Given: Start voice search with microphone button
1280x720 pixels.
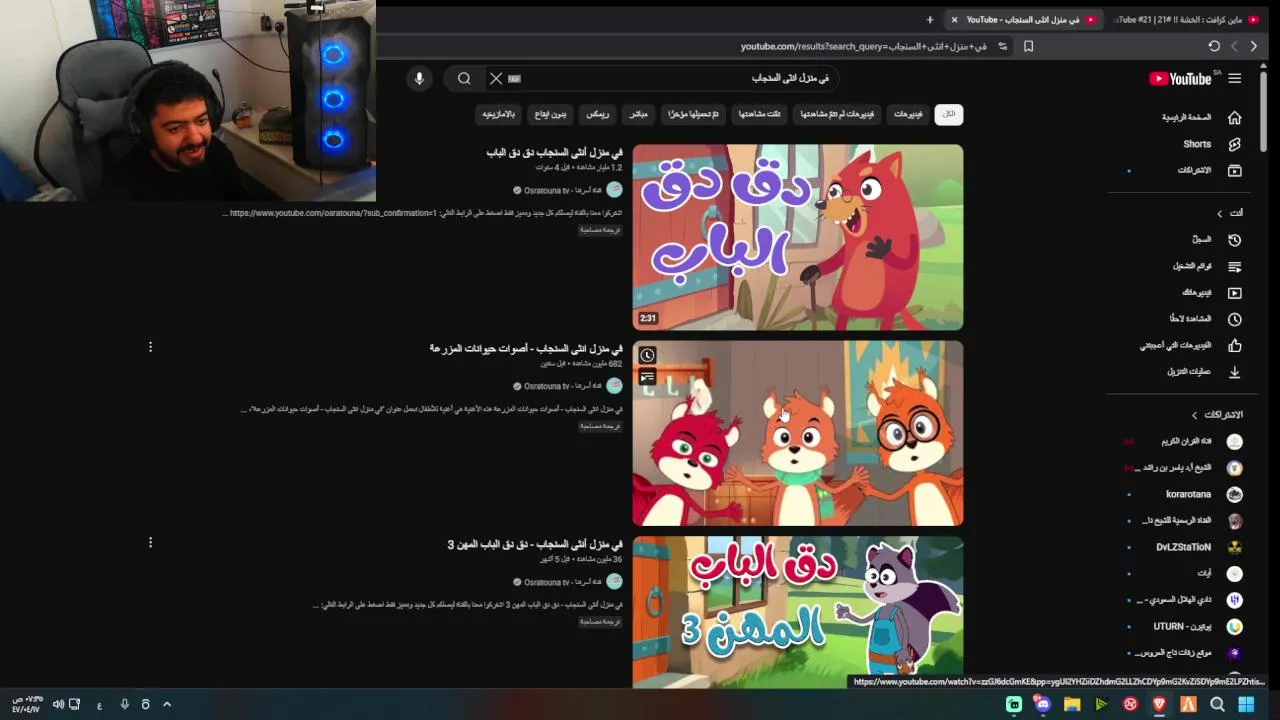Looking at the screenshot, I should click(x=419, y=78).
